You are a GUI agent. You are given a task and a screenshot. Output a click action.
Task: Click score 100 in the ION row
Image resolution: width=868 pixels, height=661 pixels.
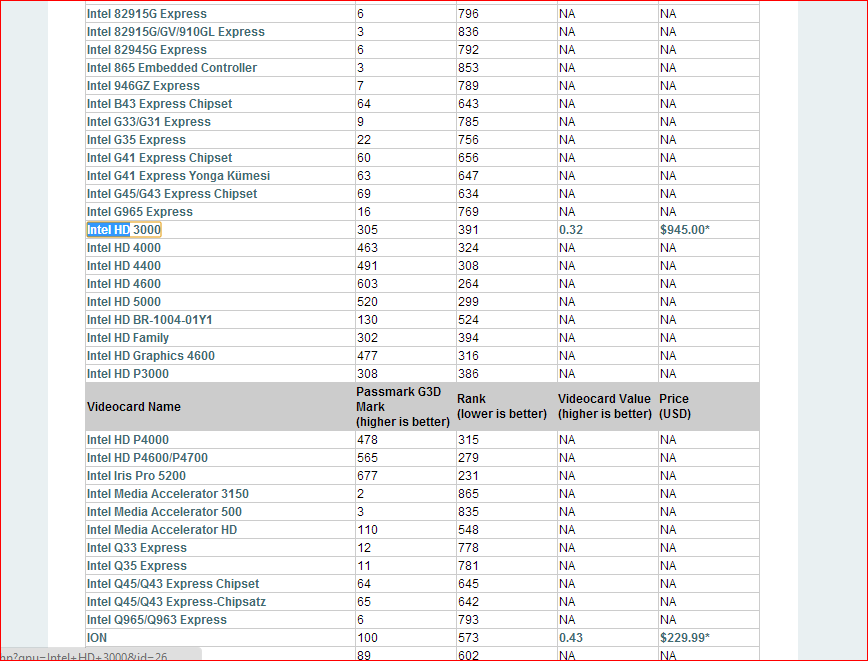368,638
